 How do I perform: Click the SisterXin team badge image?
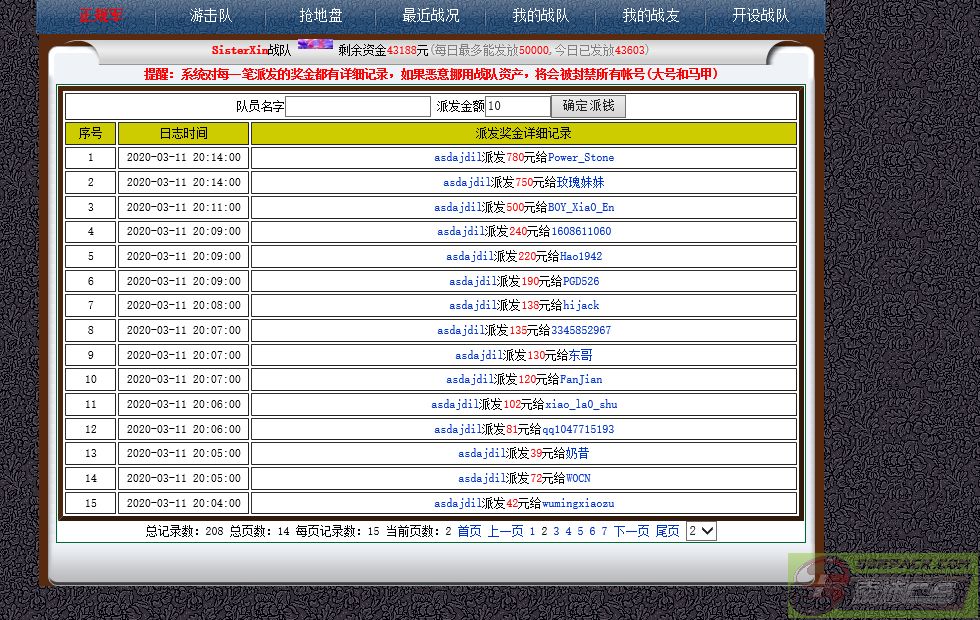click(315, 45)
